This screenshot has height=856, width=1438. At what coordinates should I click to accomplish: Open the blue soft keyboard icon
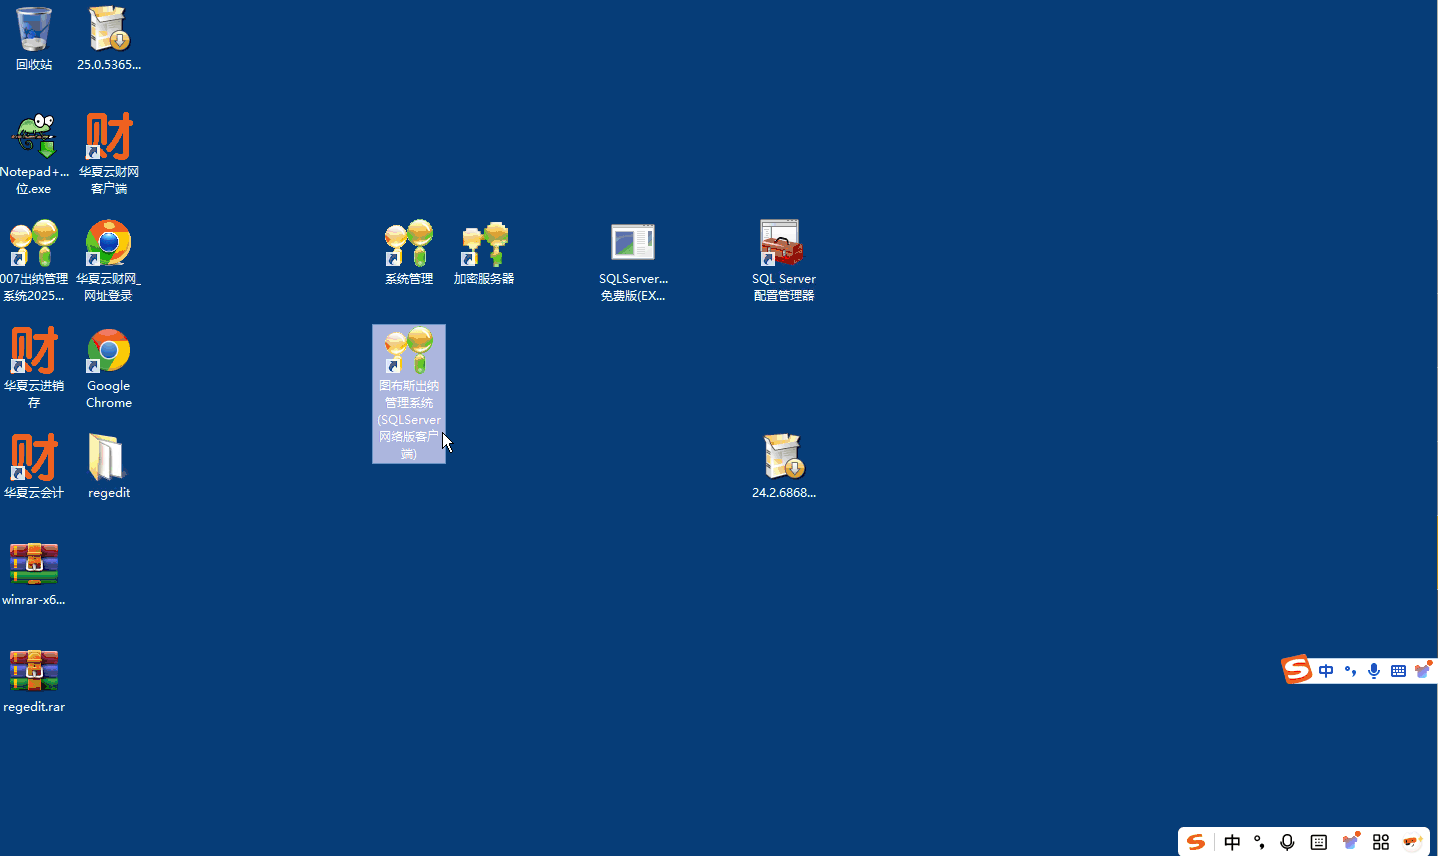(1398, 671)
